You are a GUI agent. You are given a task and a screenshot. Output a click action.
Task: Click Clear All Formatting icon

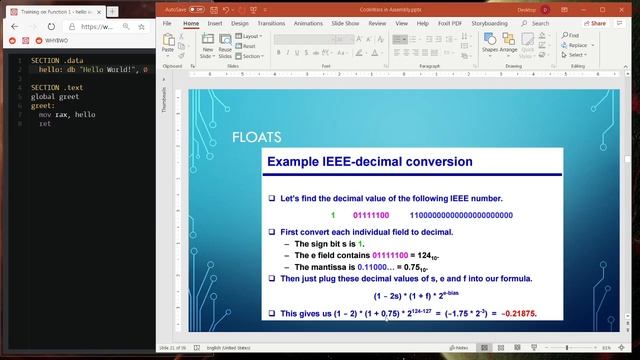point(380,39)
